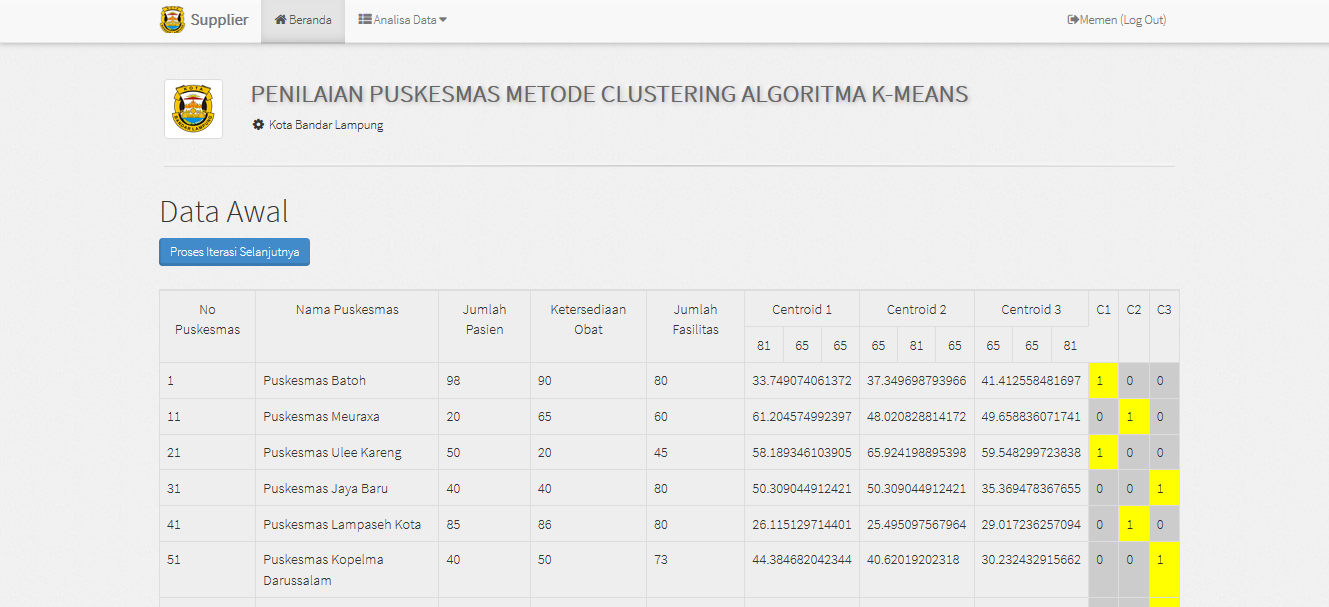Click the Bandar Lampung city emblem thumbnail
Screen dimensions: 1329x607
click(x=193, y=109)
